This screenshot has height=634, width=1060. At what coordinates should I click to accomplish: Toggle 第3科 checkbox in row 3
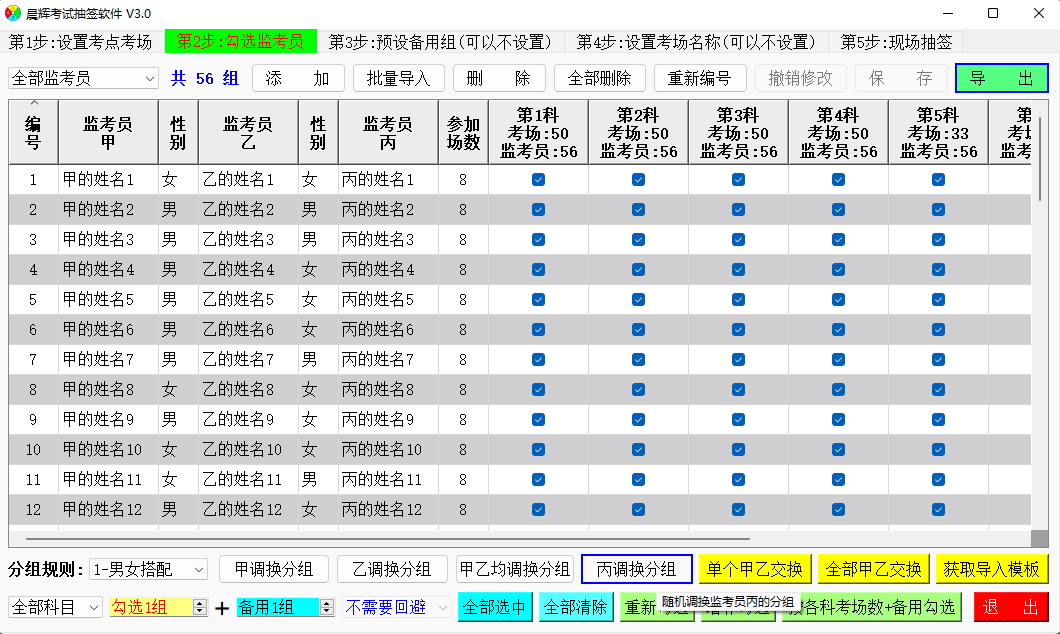tap(738, 239)
